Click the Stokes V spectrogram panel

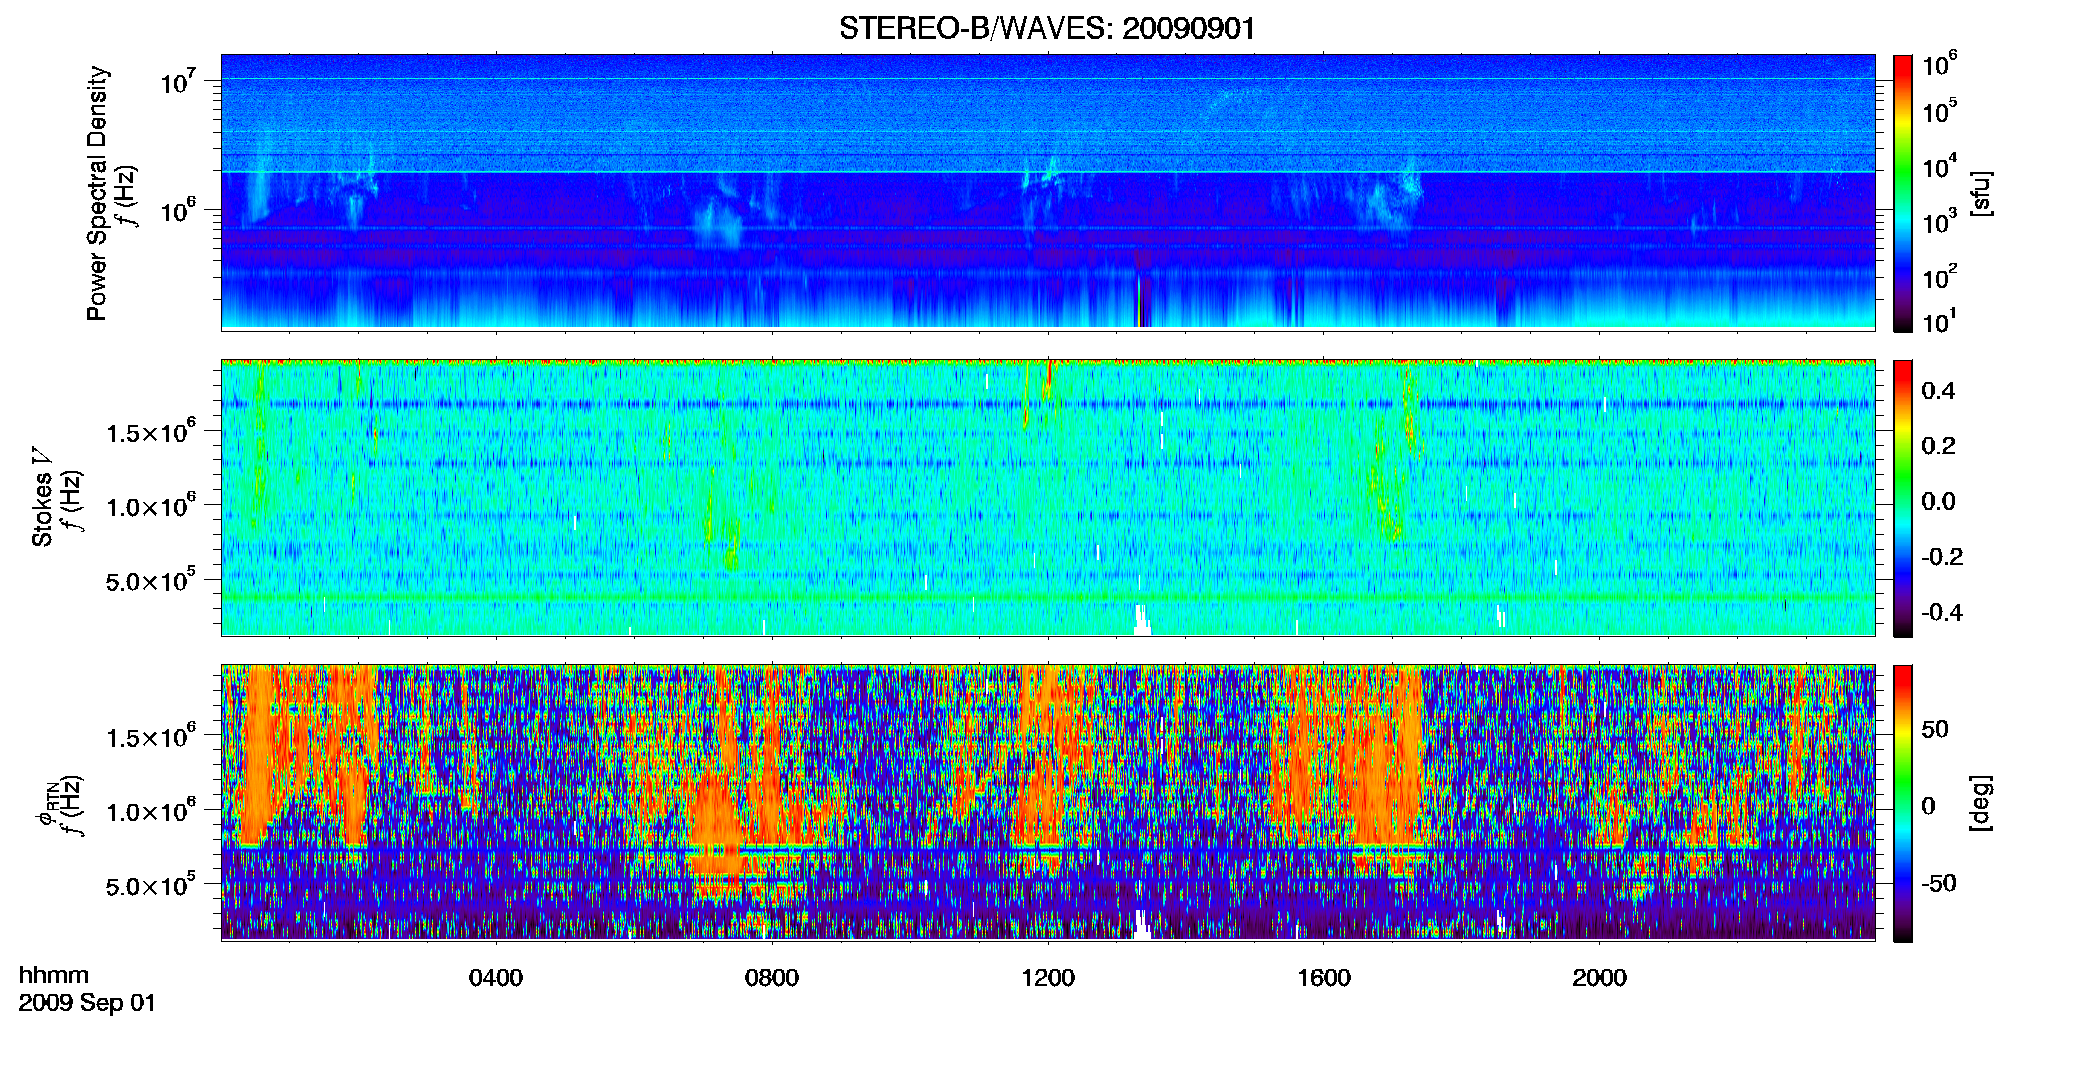[x=1048, y=498]
